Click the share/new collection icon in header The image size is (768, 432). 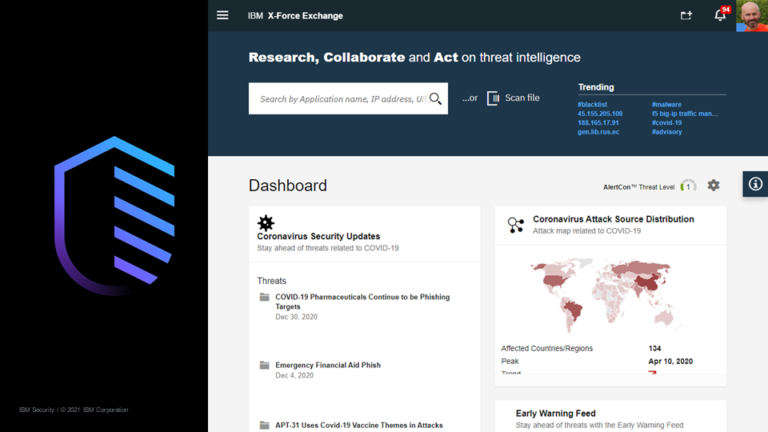686,16
